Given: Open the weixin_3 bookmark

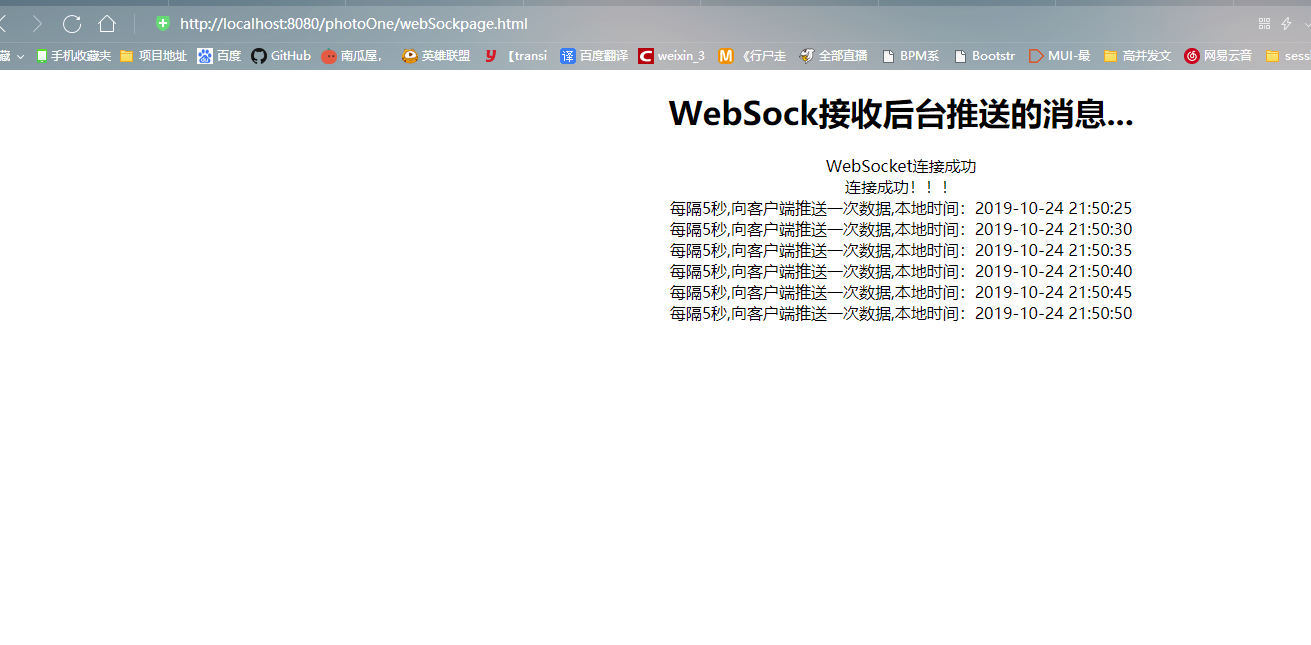Looking at the screenshot, I should coord(672,56).
